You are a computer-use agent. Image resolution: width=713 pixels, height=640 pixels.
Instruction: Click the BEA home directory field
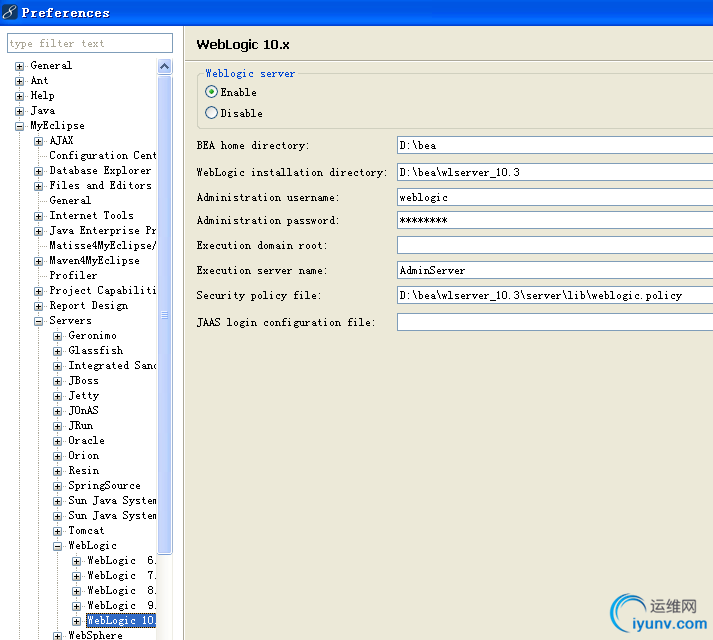click(555, 146)
